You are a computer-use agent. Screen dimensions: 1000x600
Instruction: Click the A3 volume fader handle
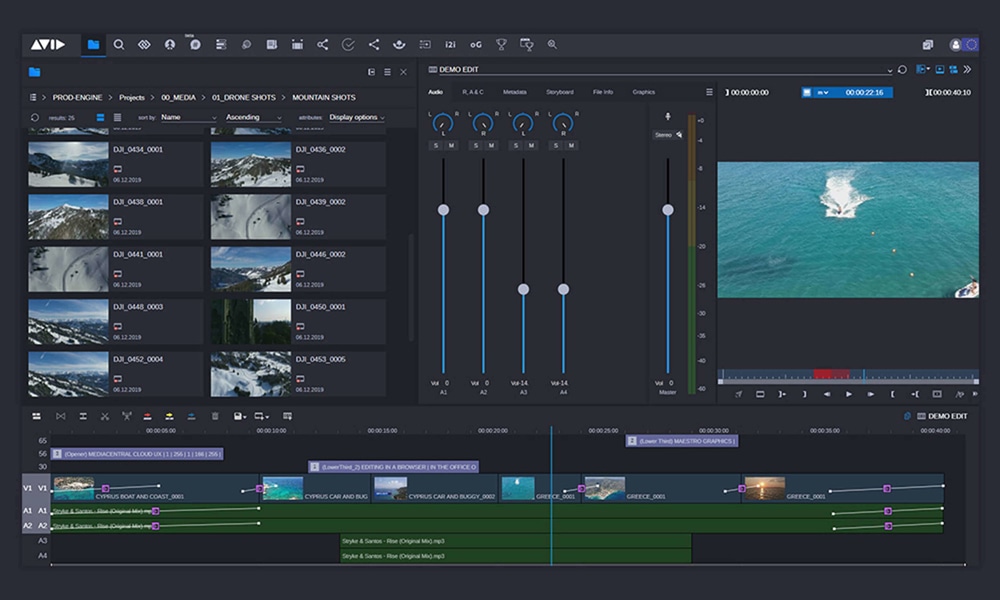coord(523,289)
